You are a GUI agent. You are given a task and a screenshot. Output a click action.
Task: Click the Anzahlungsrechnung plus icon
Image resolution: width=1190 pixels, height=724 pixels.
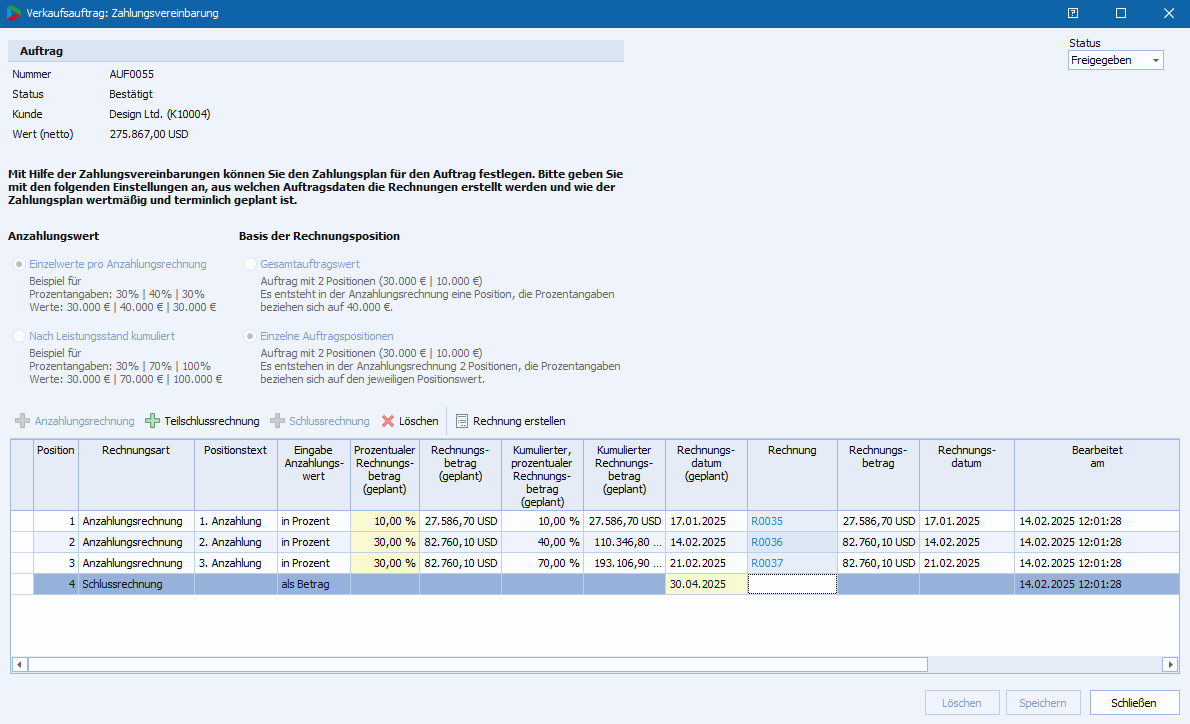click(22, 421)
